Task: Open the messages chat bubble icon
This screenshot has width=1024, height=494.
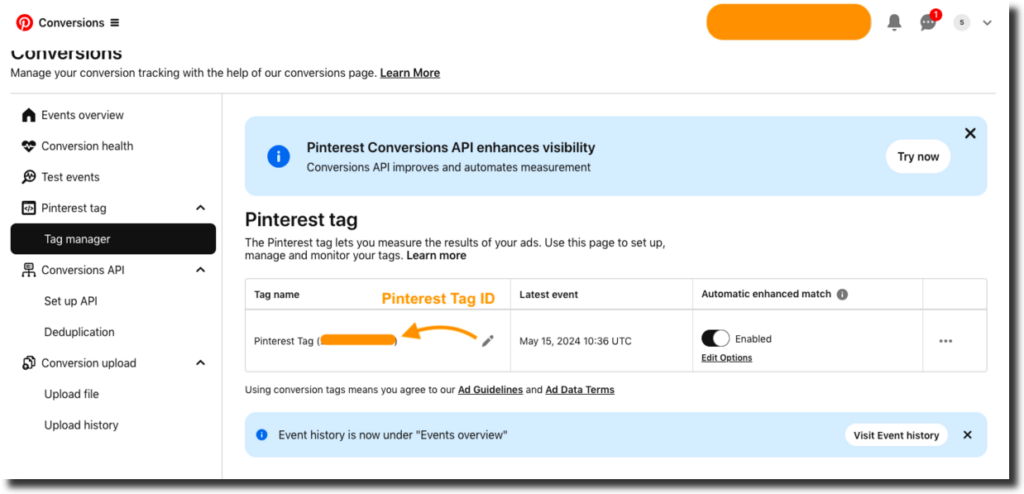Action: [928, 22]
